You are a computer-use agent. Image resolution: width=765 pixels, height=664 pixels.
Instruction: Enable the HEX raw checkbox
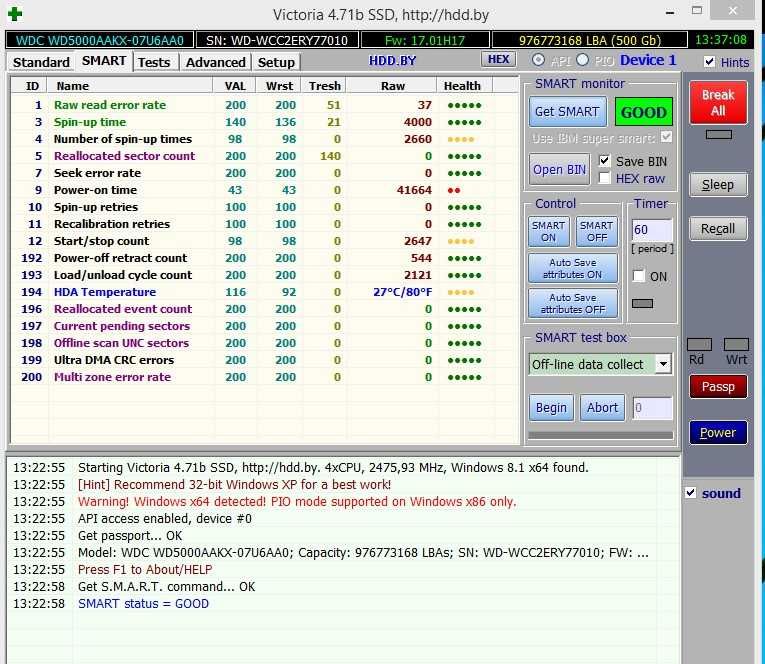(x=604, y=178)
